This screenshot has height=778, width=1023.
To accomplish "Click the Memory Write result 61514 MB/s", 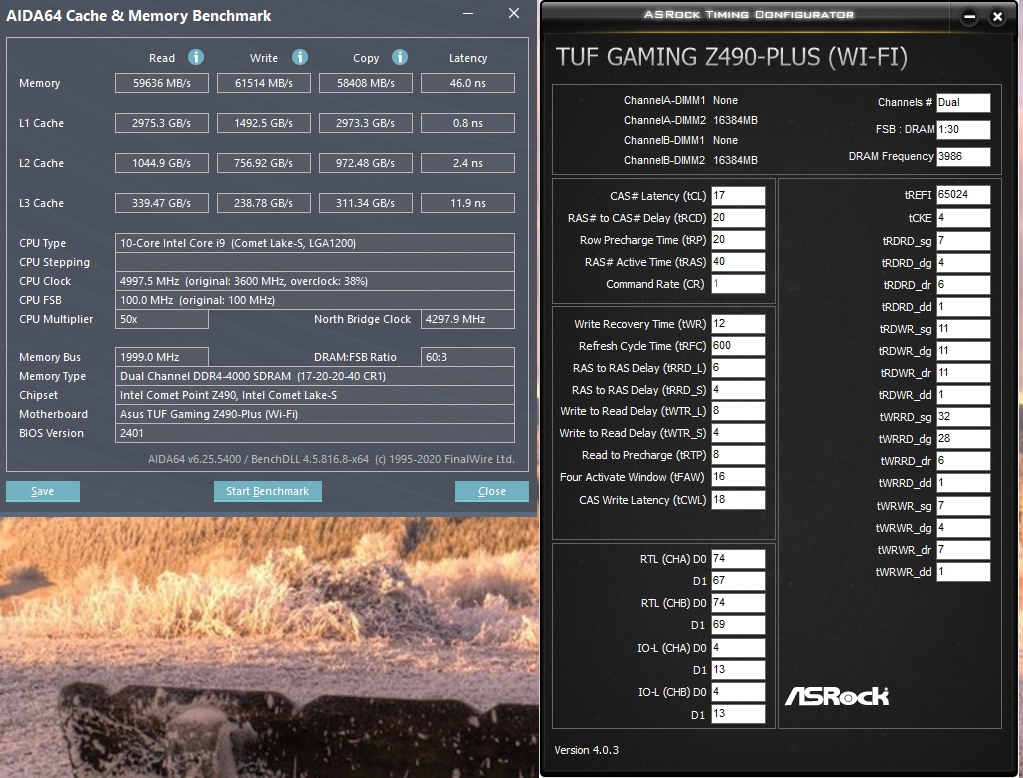I will 264,83.
